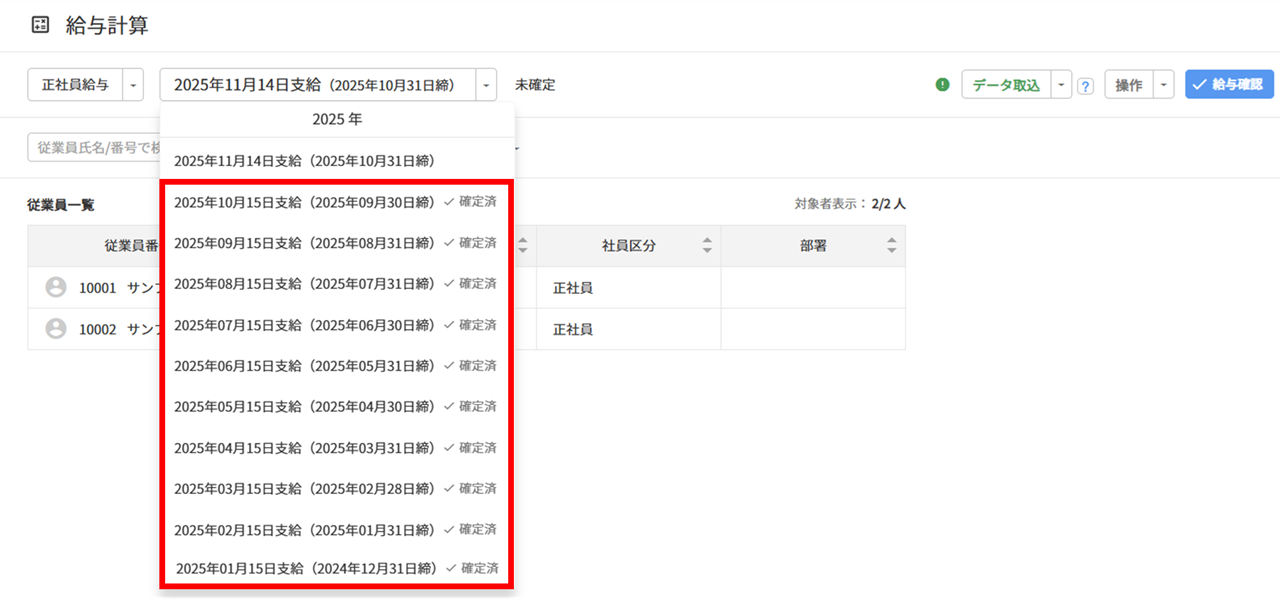Click the blue 給与確認 button
Screen dimensions: 1280x602
coord(1229,85)
